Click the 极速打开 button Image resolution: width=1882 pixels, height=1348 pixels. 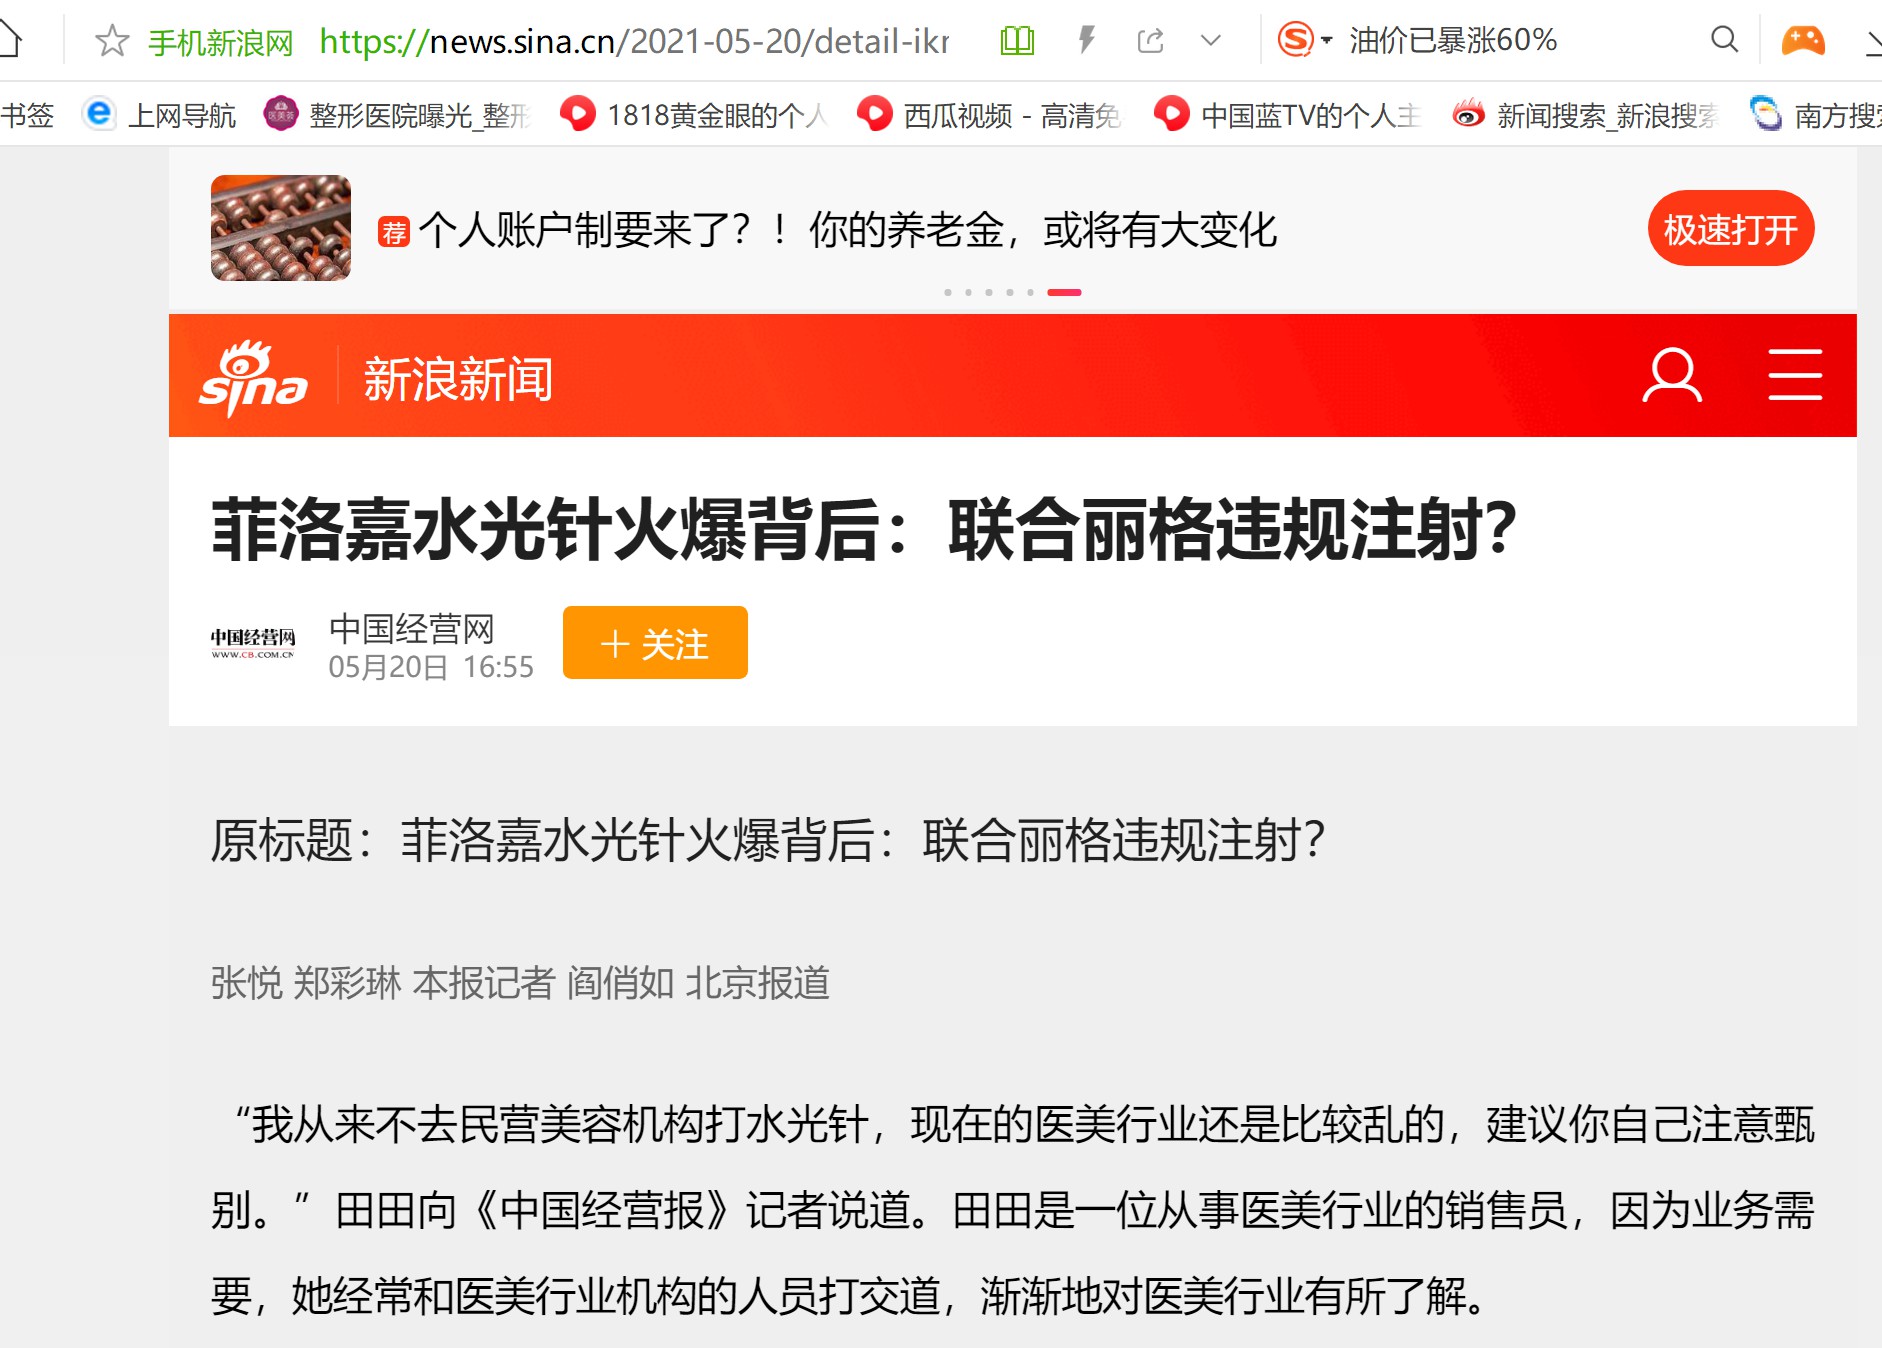1730,229
